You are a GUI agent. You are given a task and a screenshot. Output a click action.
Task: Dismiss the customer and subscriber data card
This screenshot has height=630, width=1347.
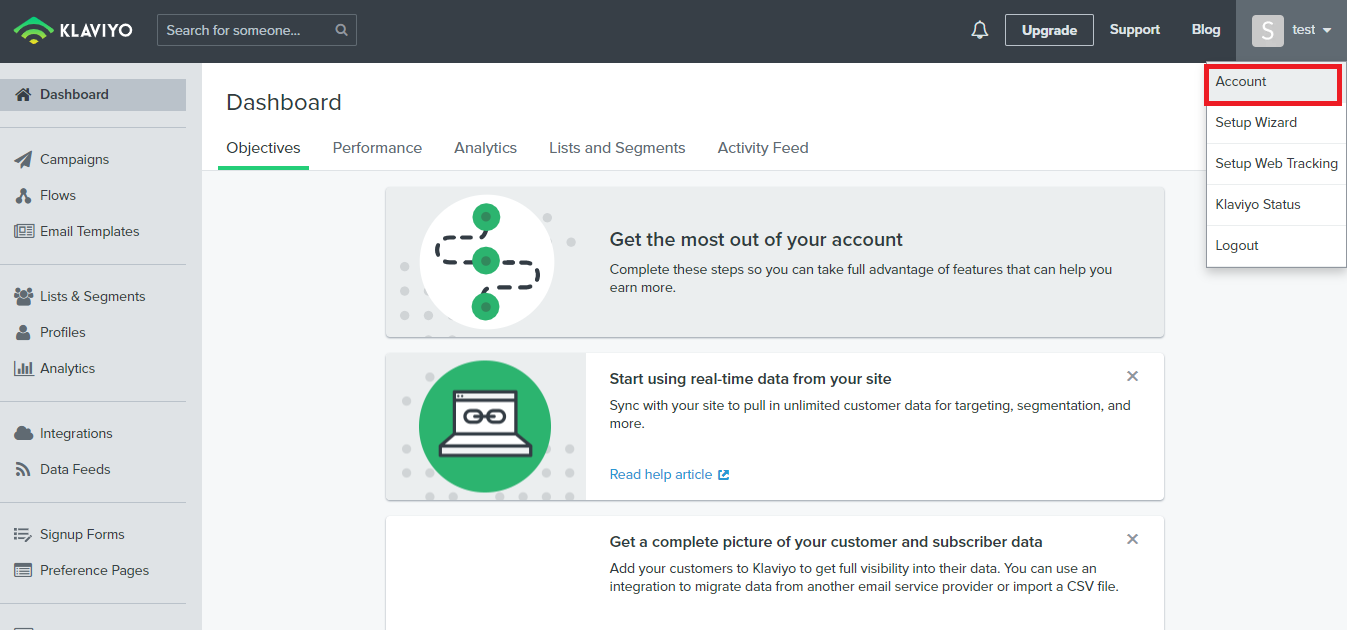point(1132,539)
